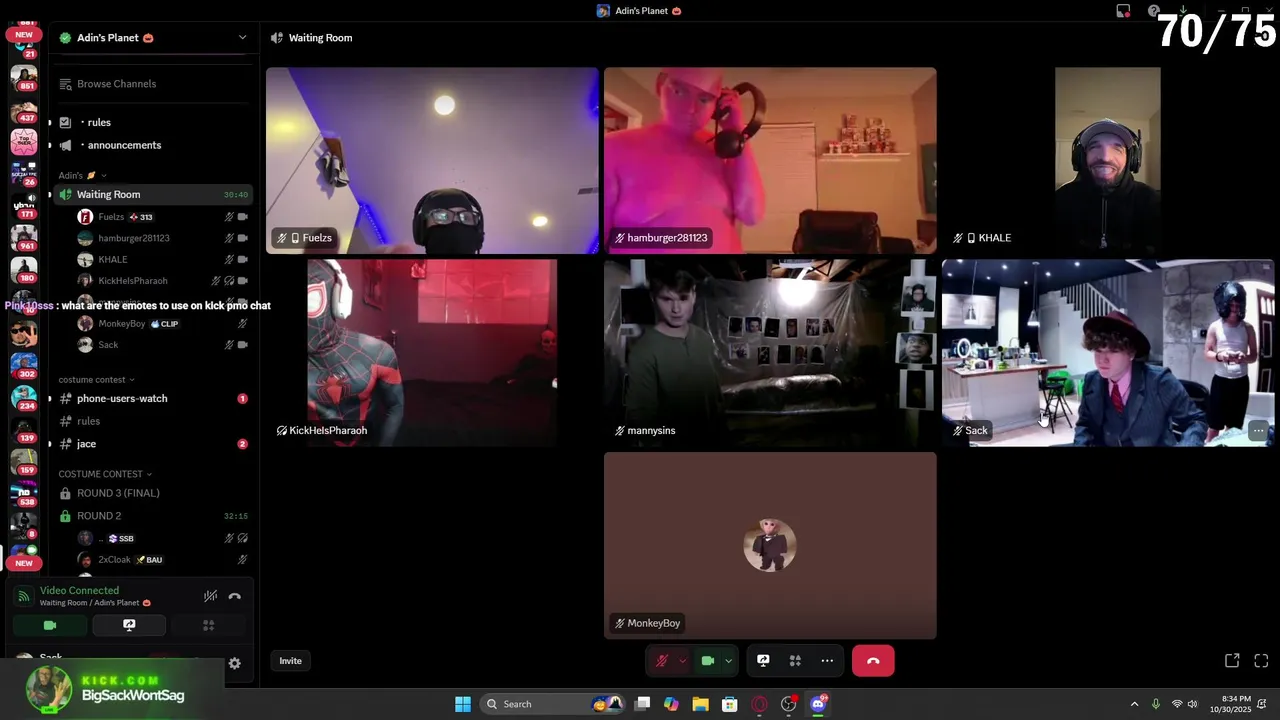Show hidden system tray icons

coord(1134,704)
